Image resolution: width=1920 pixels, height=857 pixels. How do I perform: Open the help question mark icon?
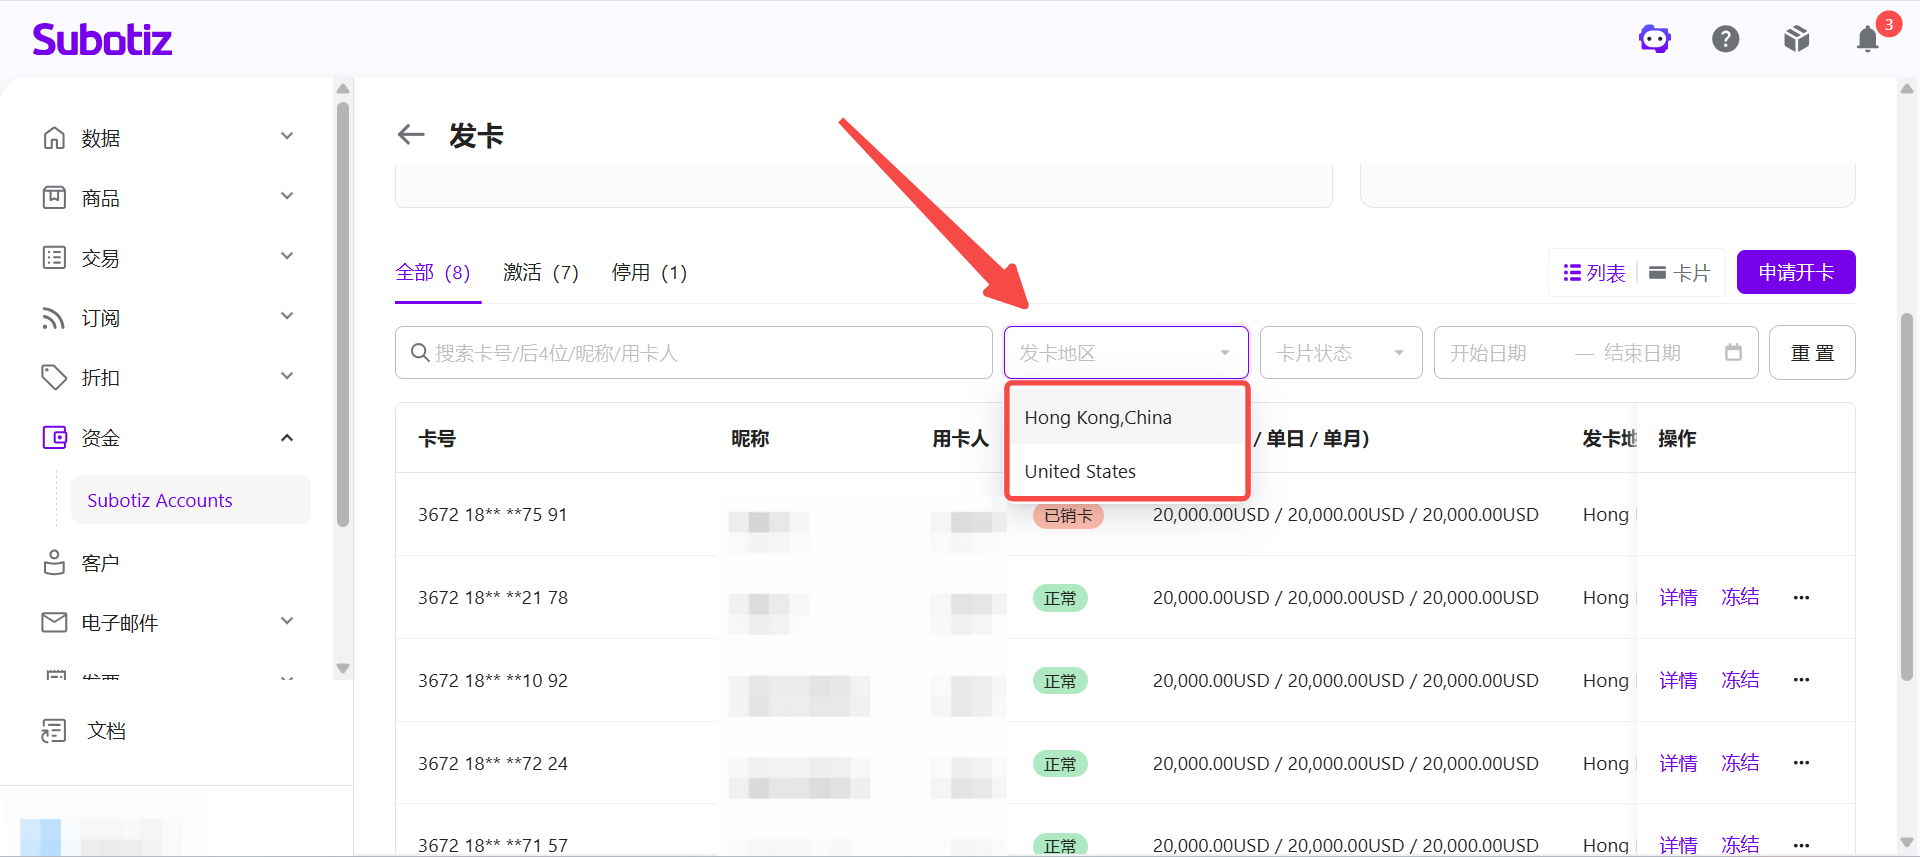coord(1726,39)
